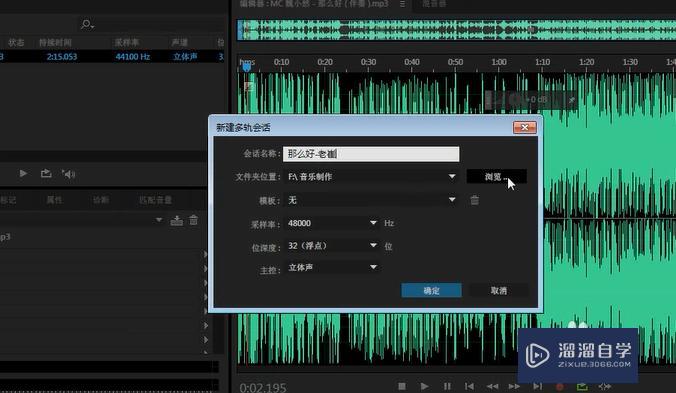Screen dimensions: 676x393
Task: Click the save preset icon beside lower-left trash
Action: [177, 221]
